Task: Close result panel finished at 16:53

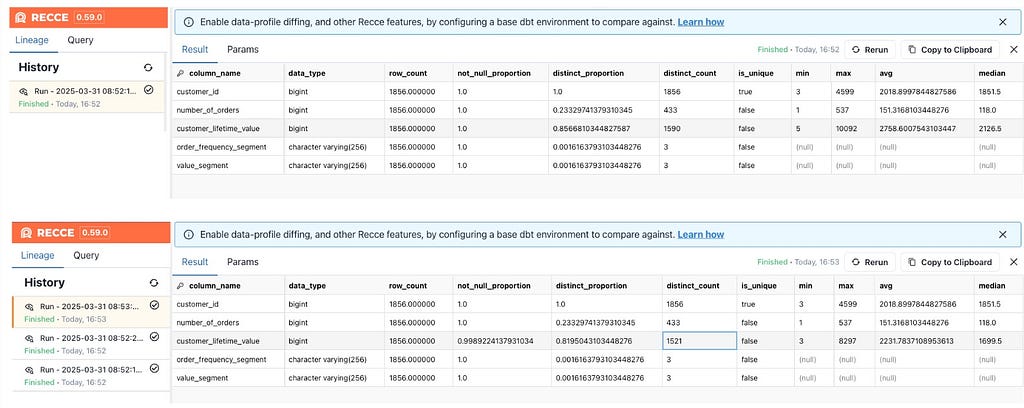Action: coord(1014,262)
